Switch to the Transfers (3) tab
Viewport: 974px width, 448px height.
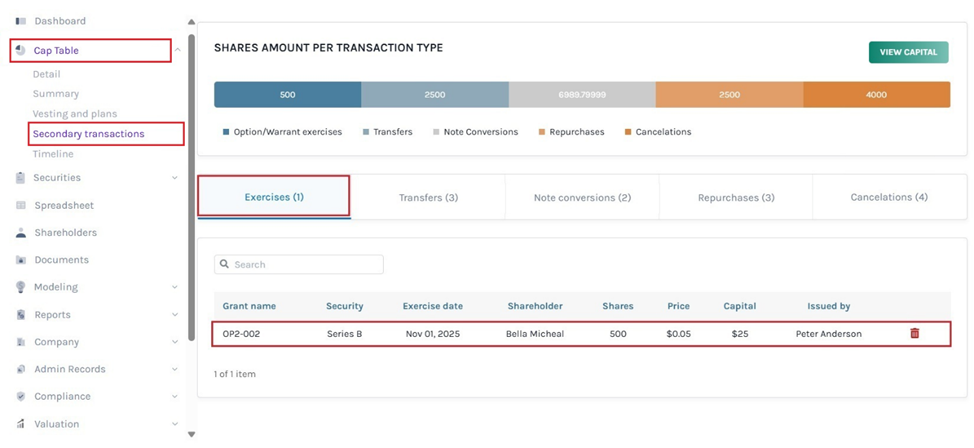pyautogui.click(x=428, y=198)
